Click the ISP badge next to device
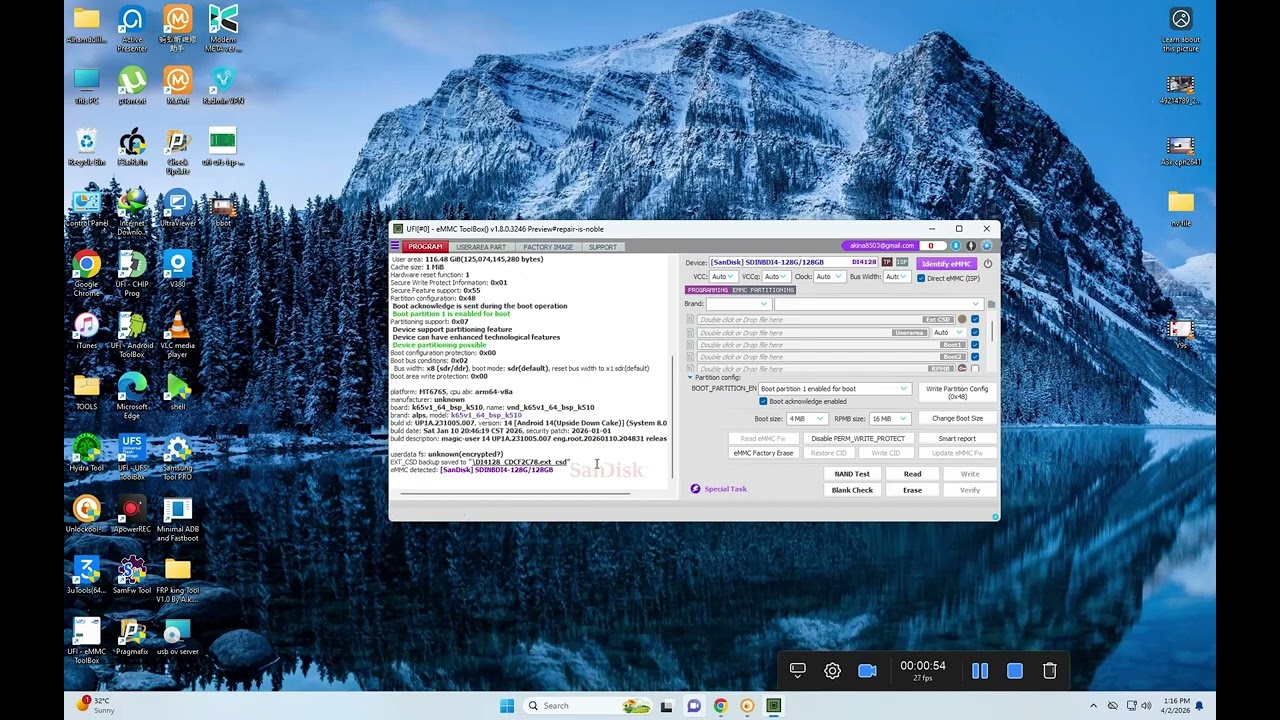The height and width of the screenshot is (720, 1280). coord(902,263)
